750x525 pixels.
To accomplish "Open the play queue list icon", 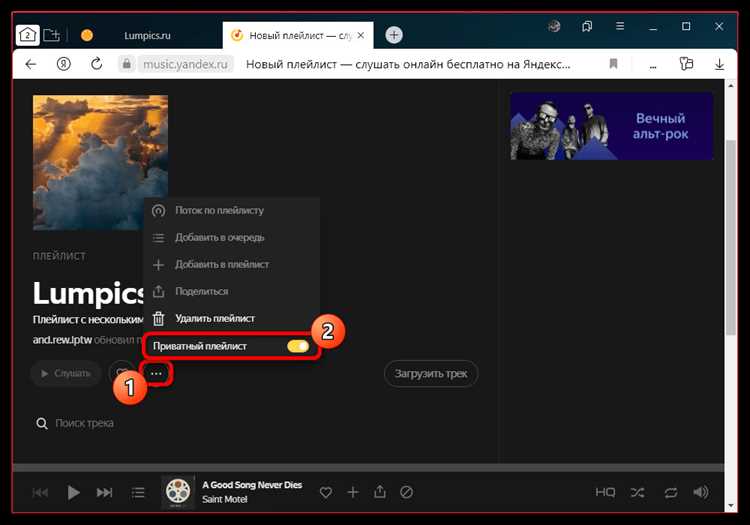I will [138, 492].
